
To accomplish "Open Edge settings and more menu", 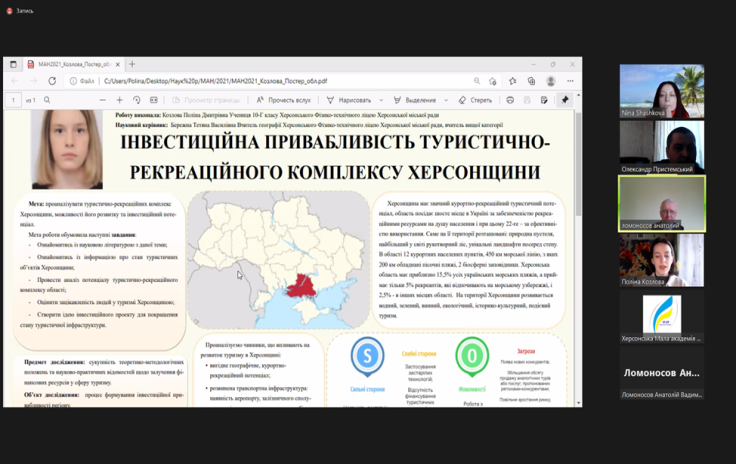I will point(570,81).
